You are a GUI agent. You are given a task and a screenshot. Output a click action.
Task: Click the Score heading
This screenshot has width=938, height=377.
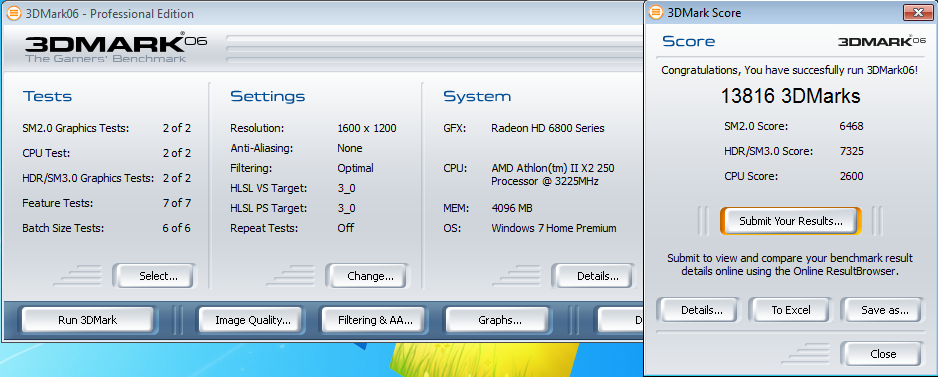(689, 41)
